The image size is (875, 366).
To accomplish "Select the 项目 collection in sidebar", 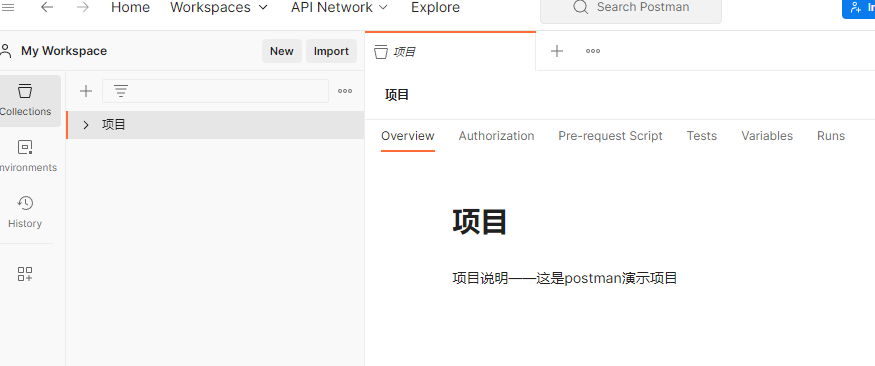I will [x=215, y=125].
